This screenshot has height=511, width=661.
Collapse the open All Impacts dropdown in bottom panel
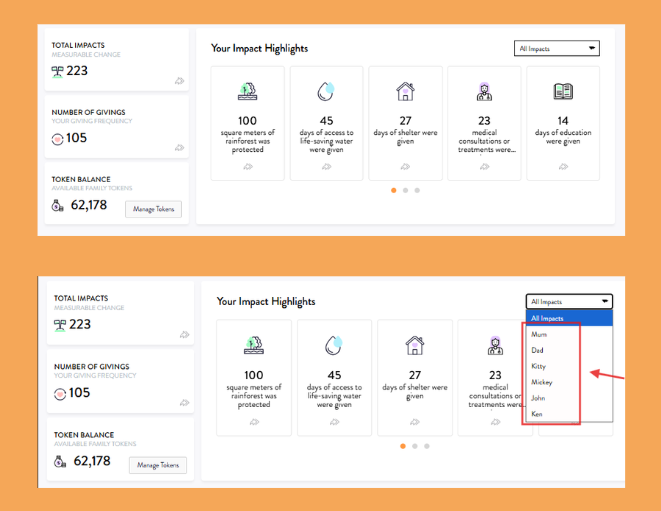pos(569,301)
